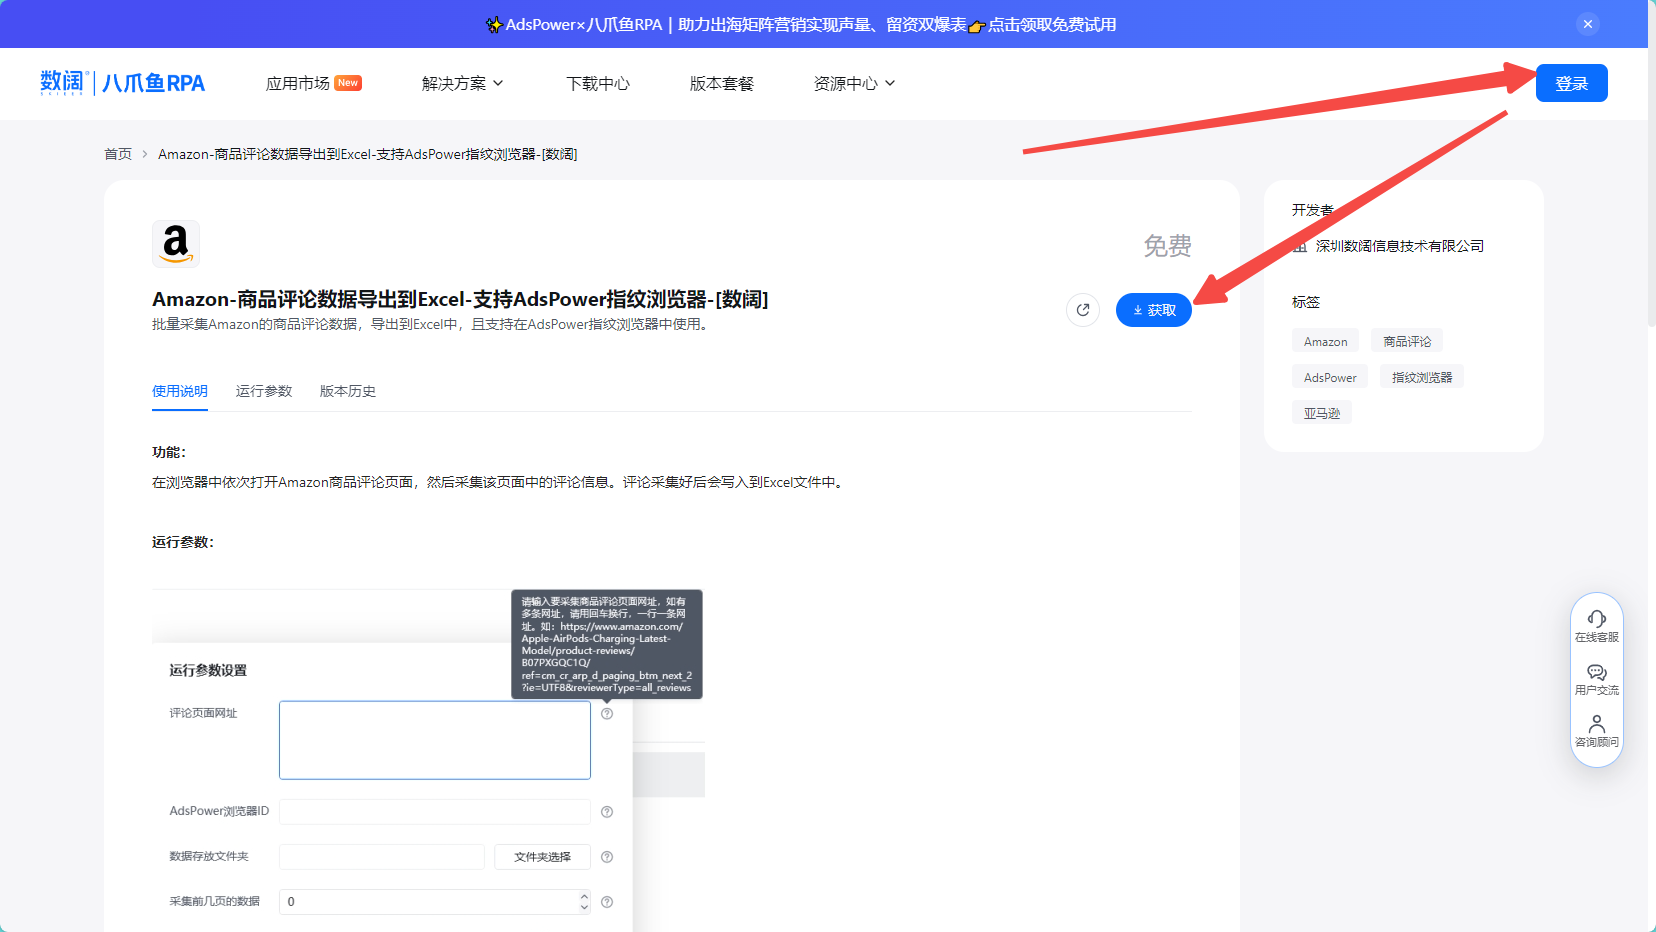Click help icon next to 评论页面网址
This screenshot has width=1656, height=932.
(x=607, y=713)
